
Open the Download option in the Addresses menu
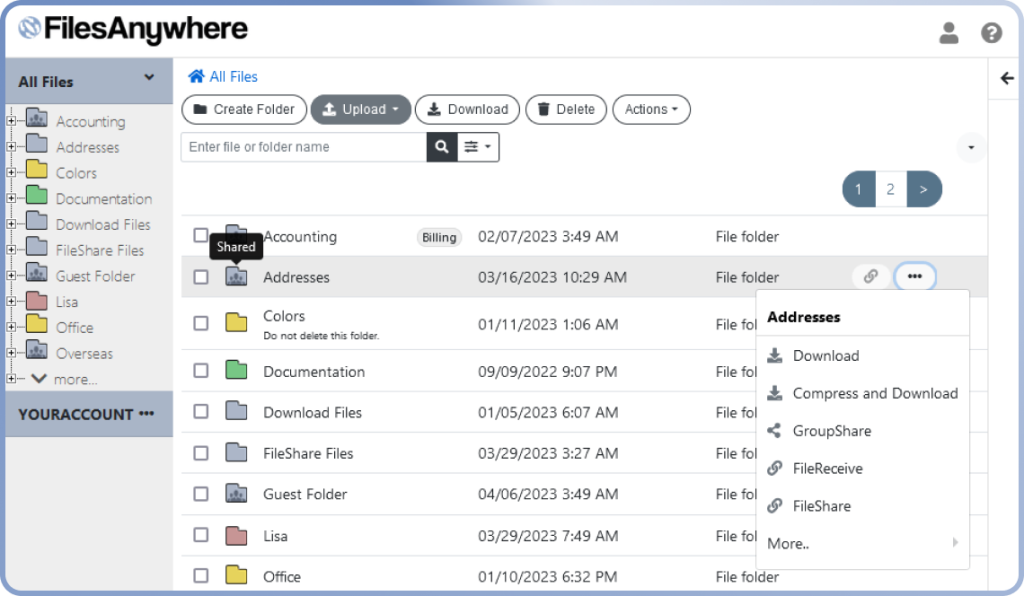pyautogui.click(x=824, y=355)
